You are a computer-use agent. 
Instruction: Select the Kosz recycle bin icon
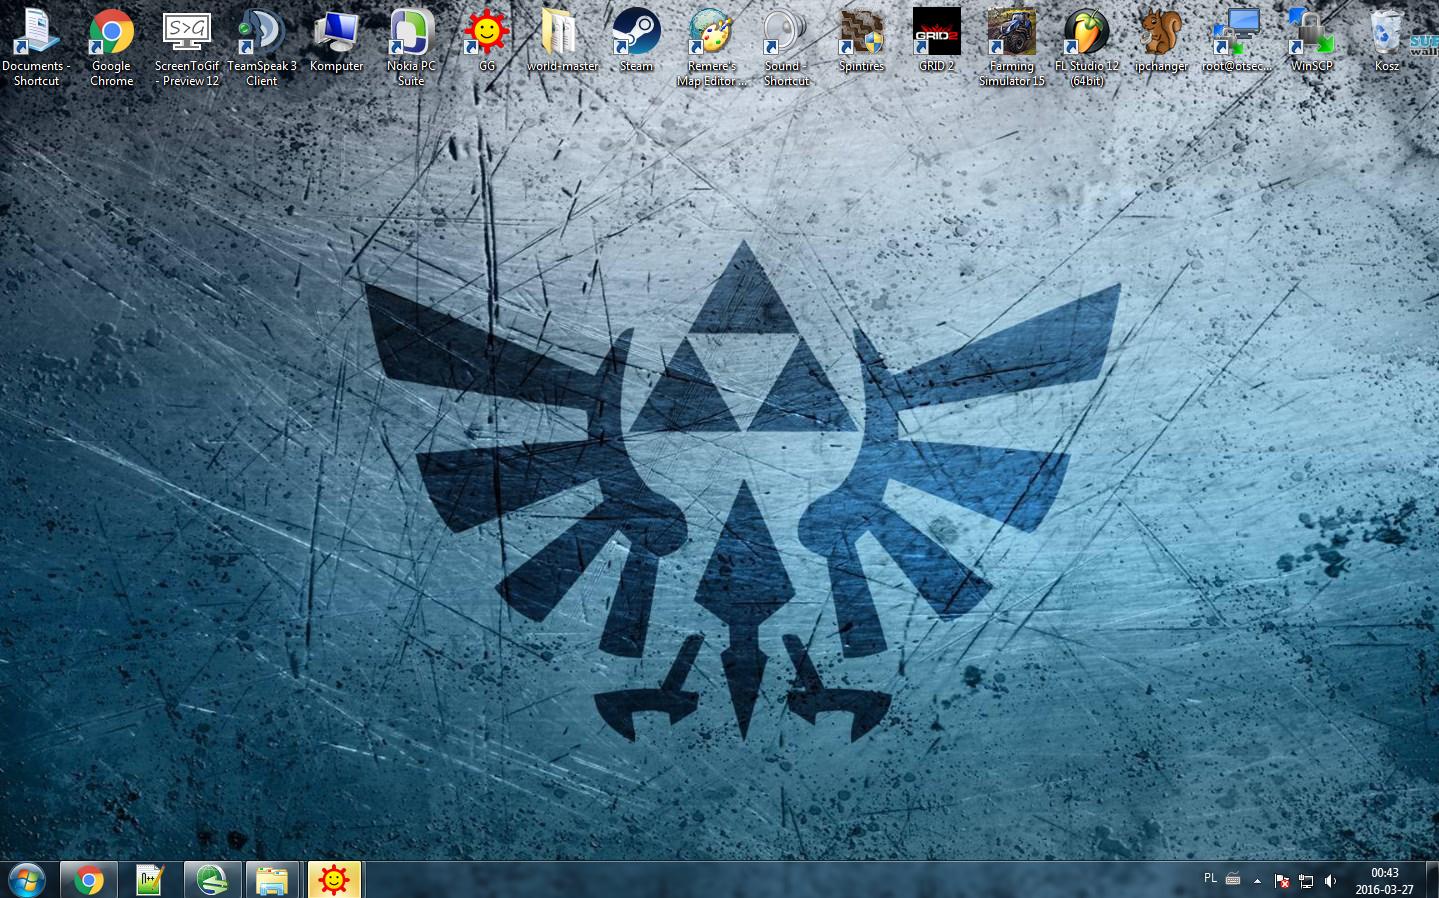point(1386,40)
